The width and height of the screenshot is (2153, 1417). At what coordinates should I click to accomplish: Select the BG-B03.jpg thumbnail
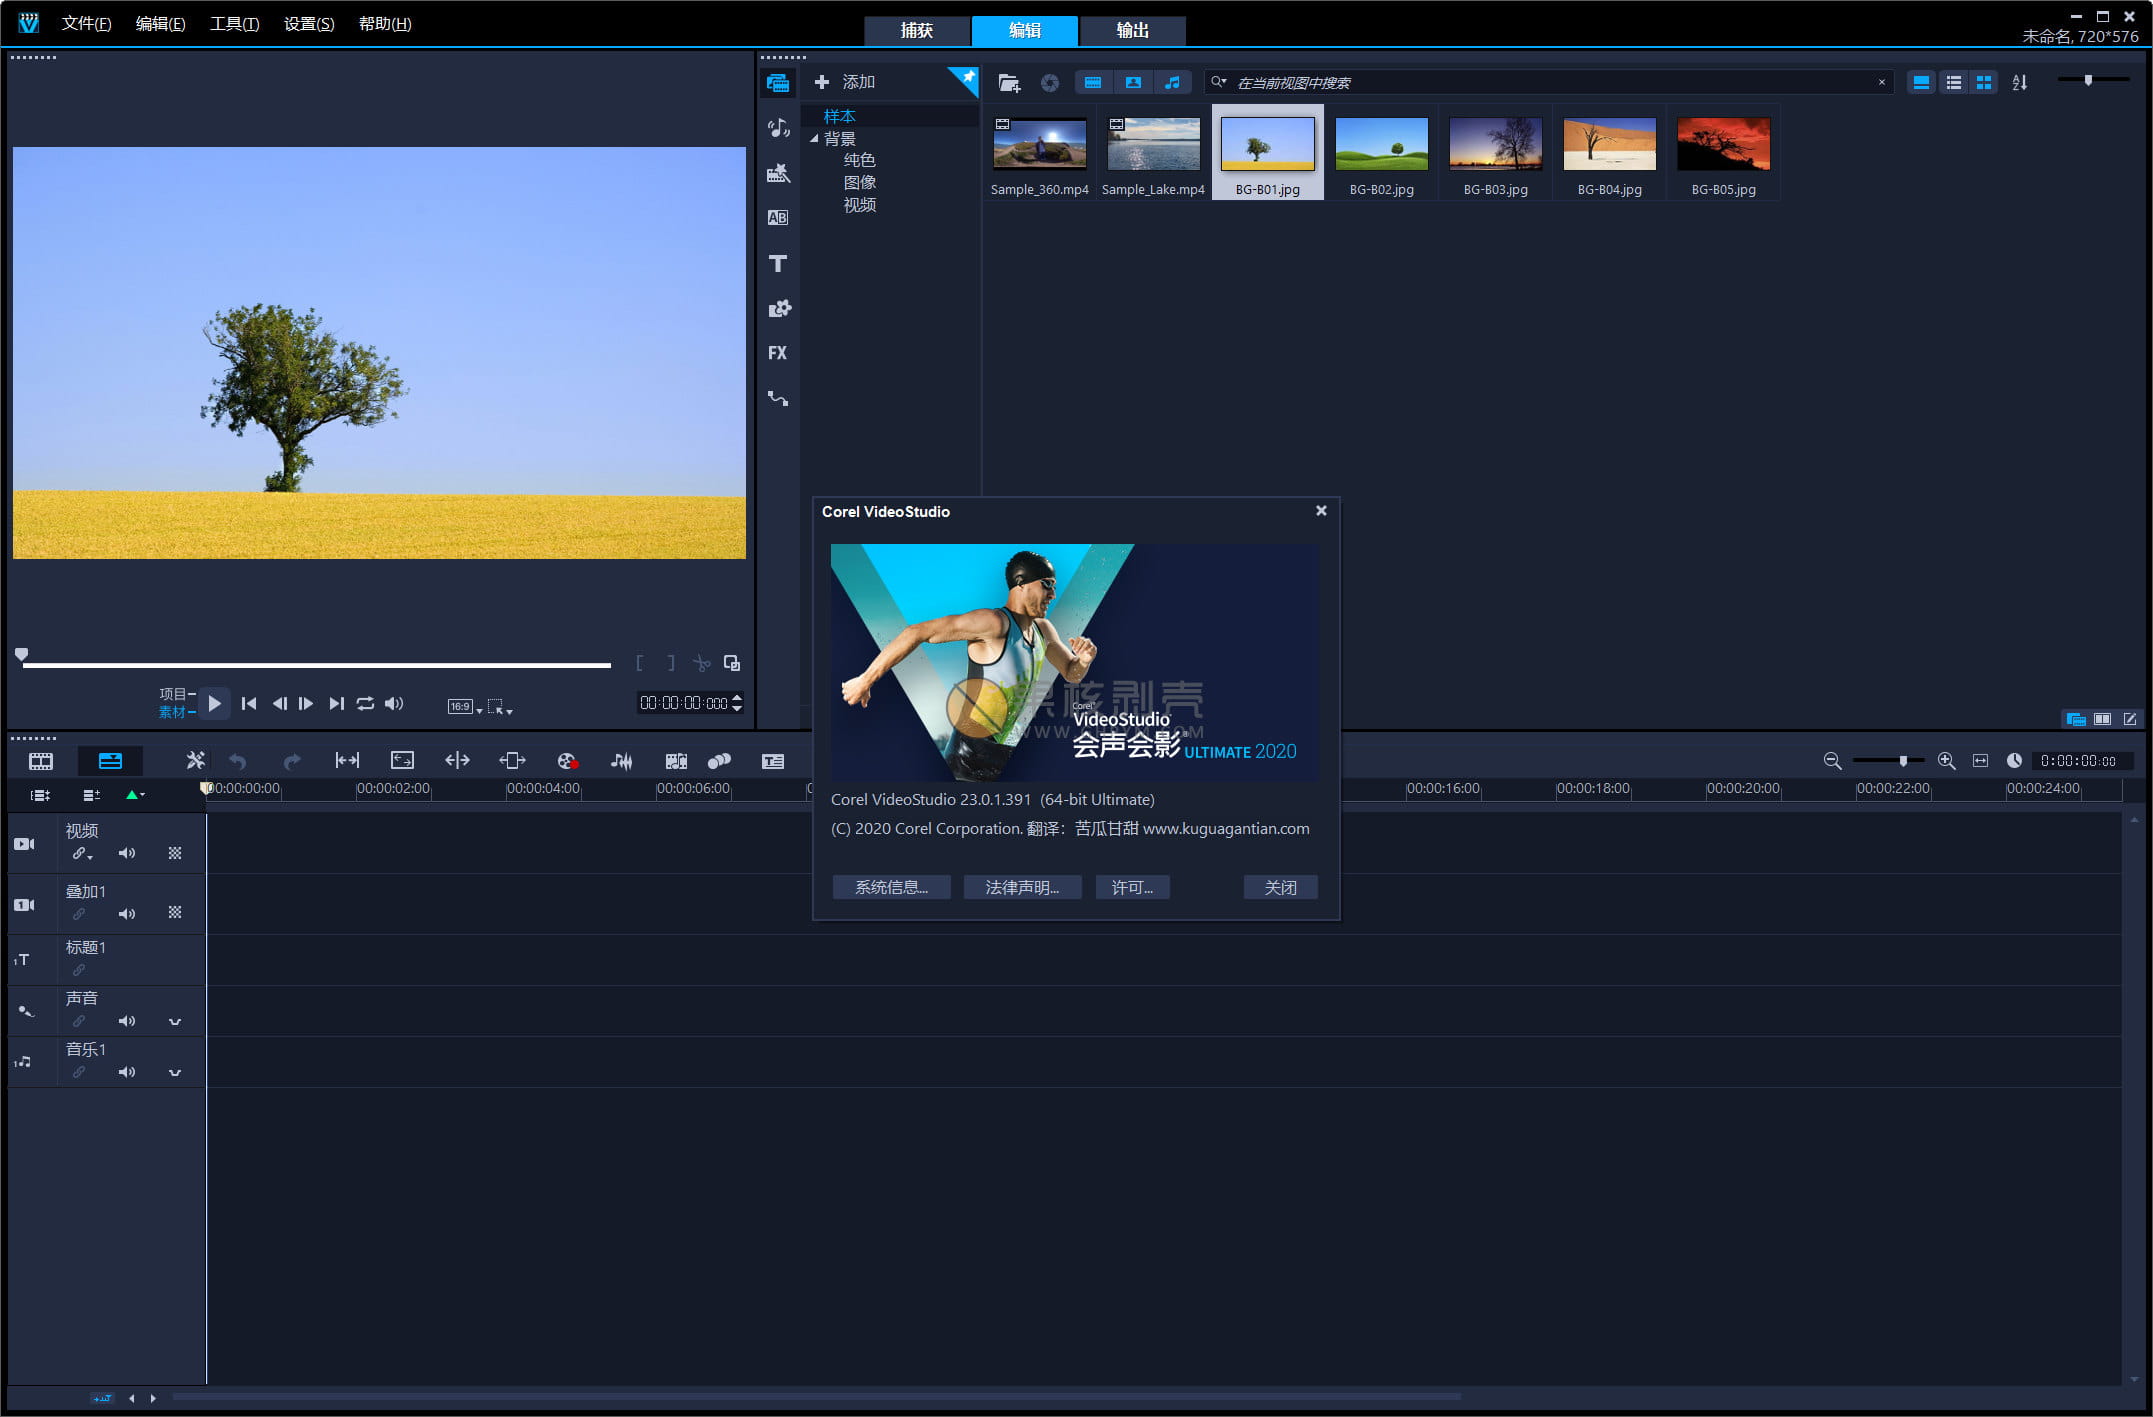tap(1495, 153)
